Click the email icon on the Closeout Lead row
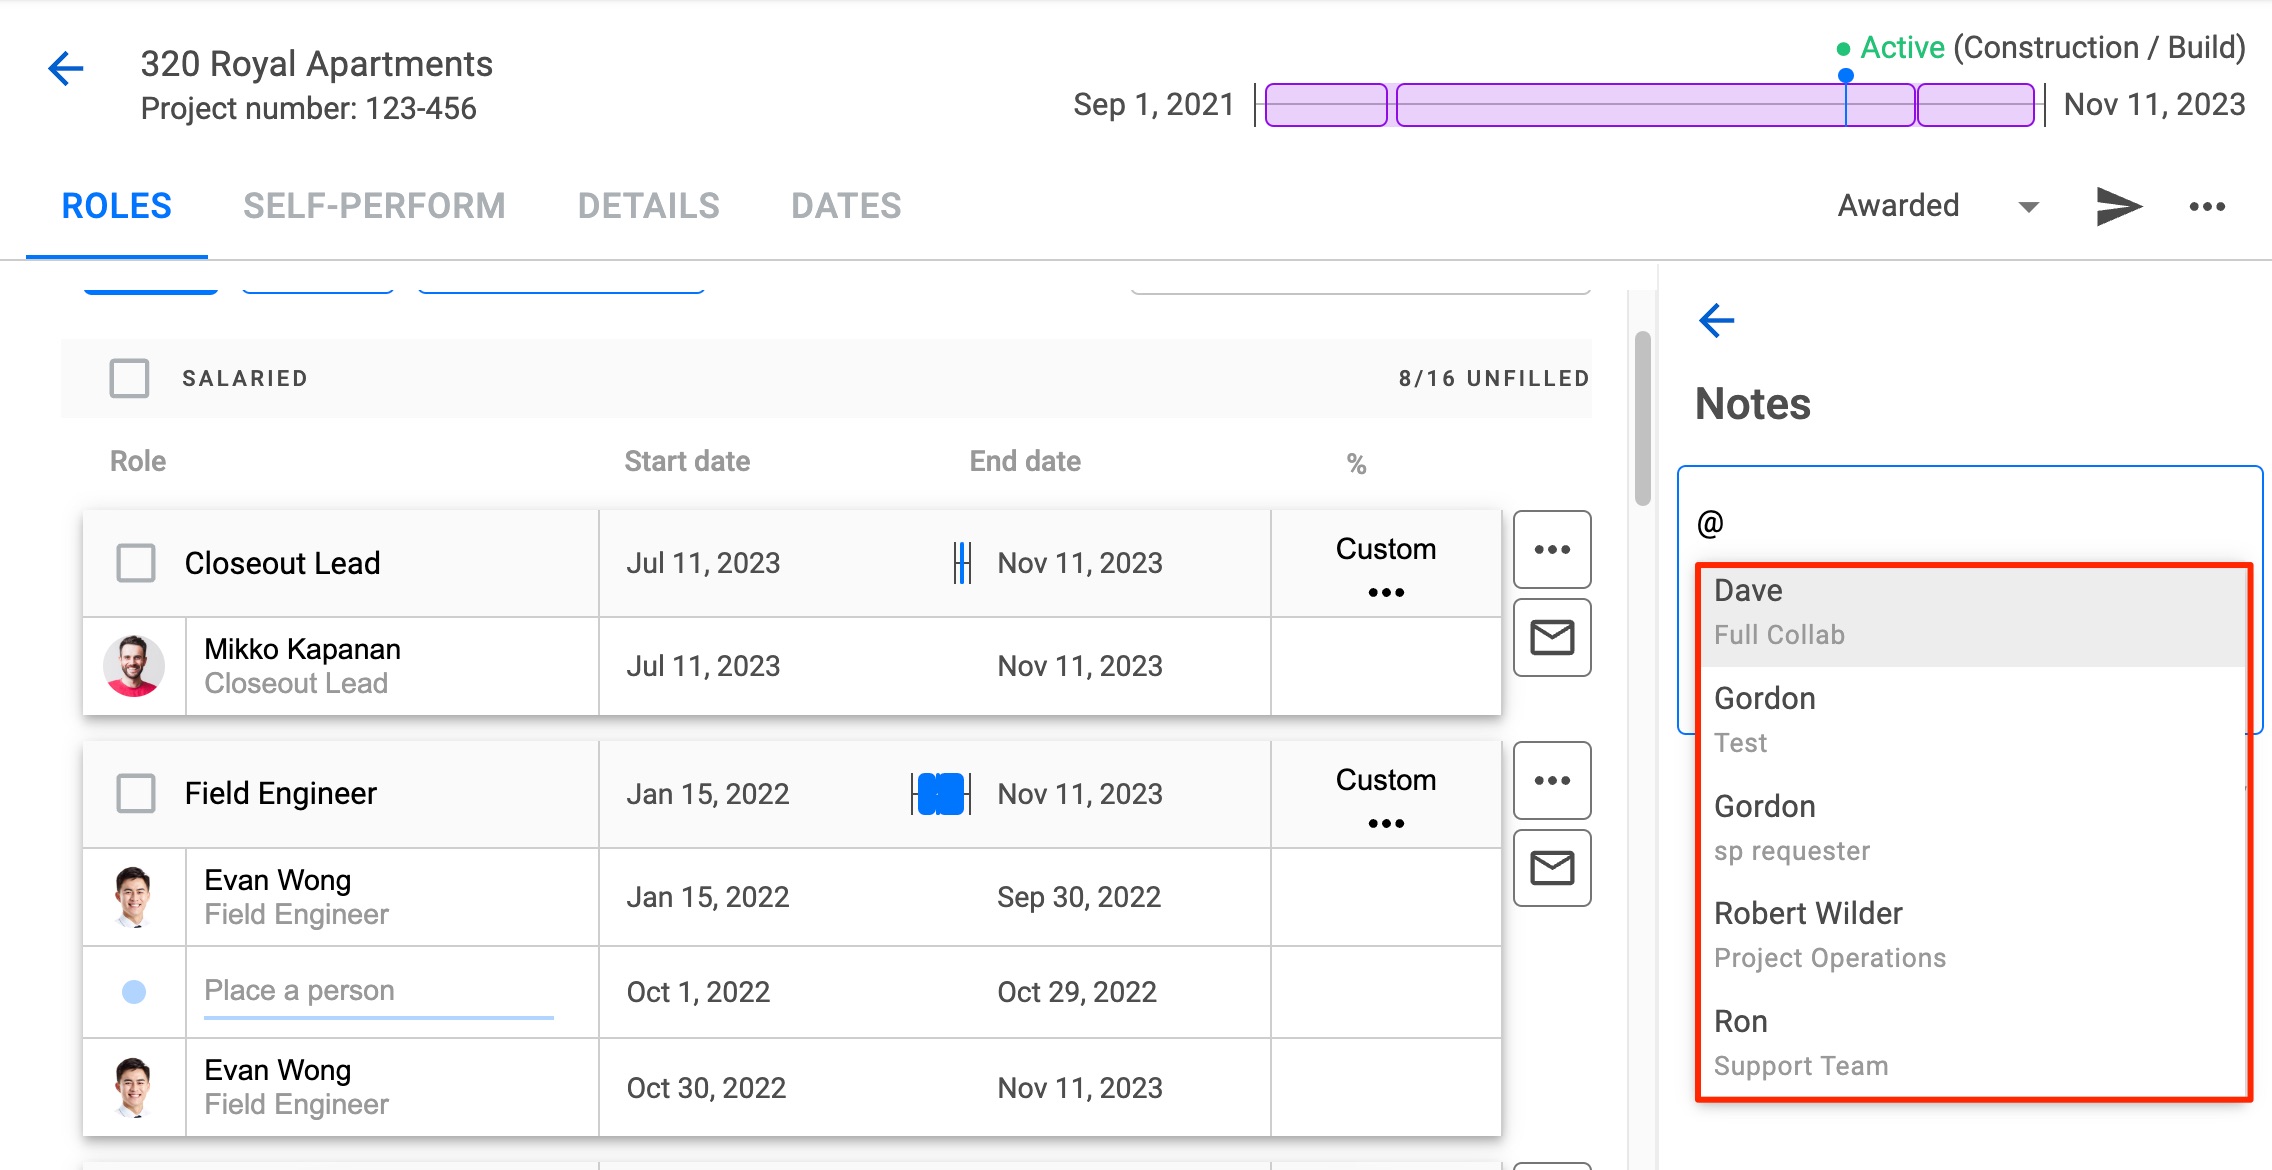The width and height of the screenshot is (2272, 1170). (x=1551, y=637)
